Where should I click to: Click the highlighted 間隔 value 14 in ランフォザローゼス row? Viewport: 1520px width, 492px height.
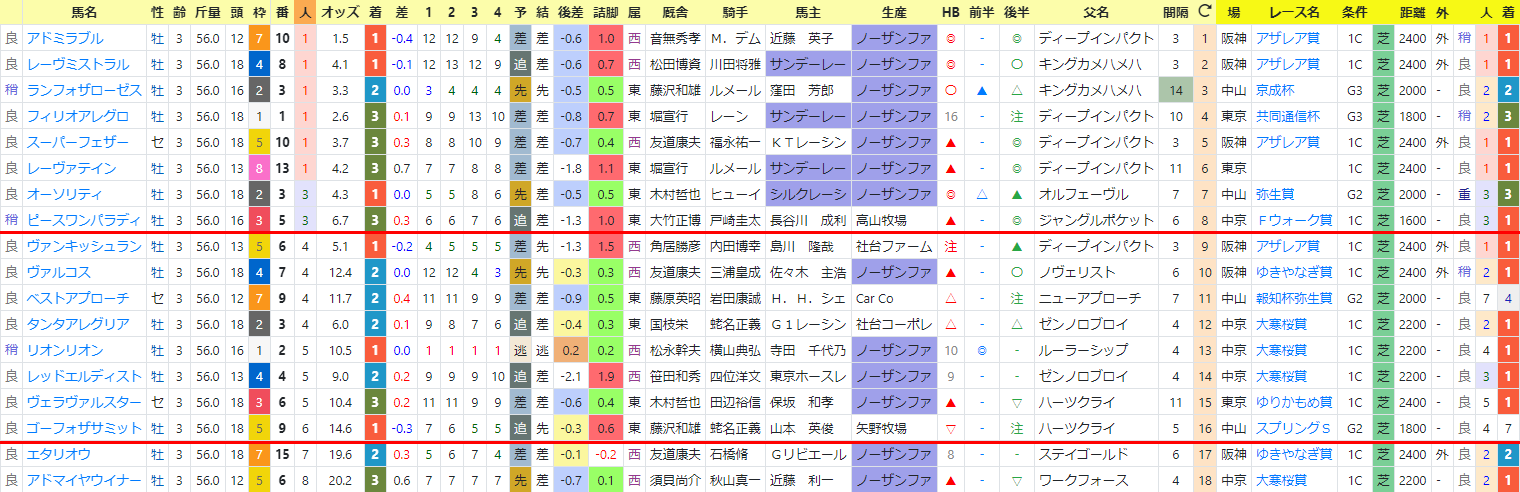point(1176,91)
